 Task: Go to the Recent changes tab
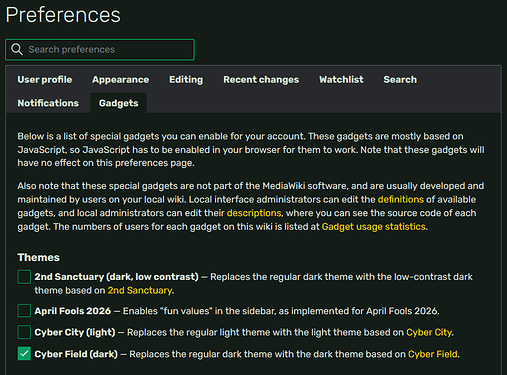(x=261, y=80)
